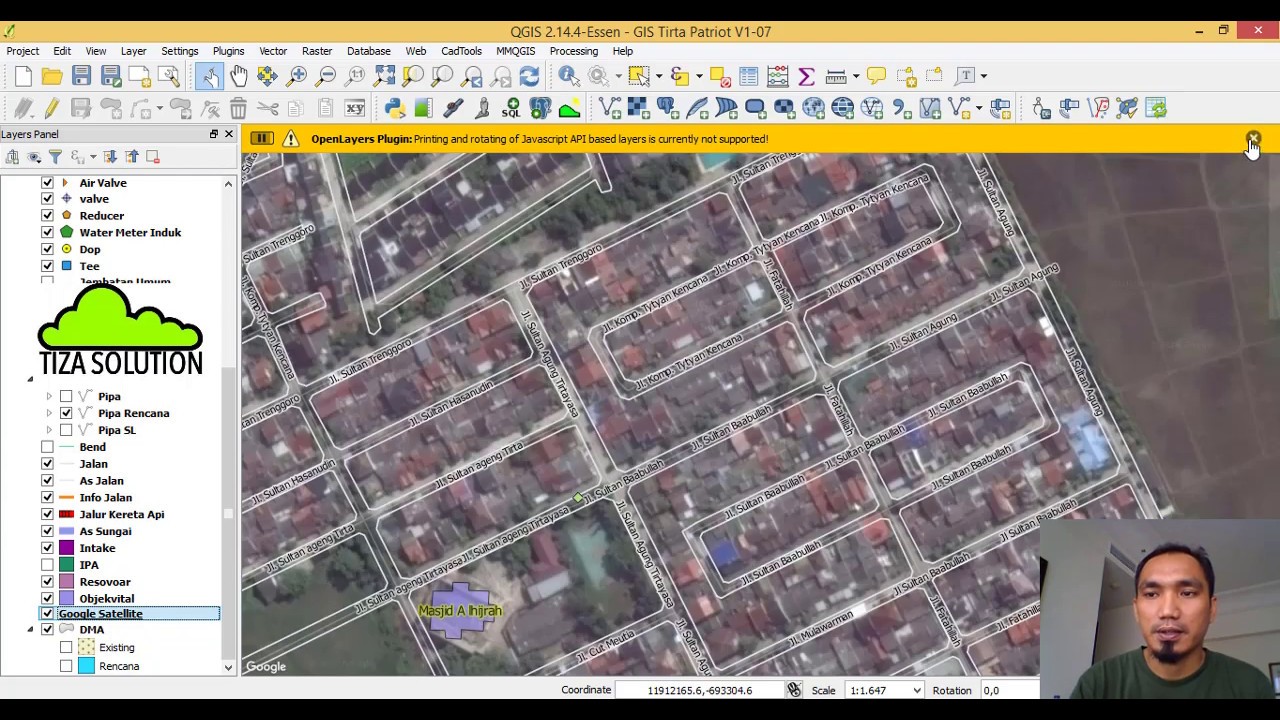Click the Map Tips speech bubble icon

click(876, 76)
